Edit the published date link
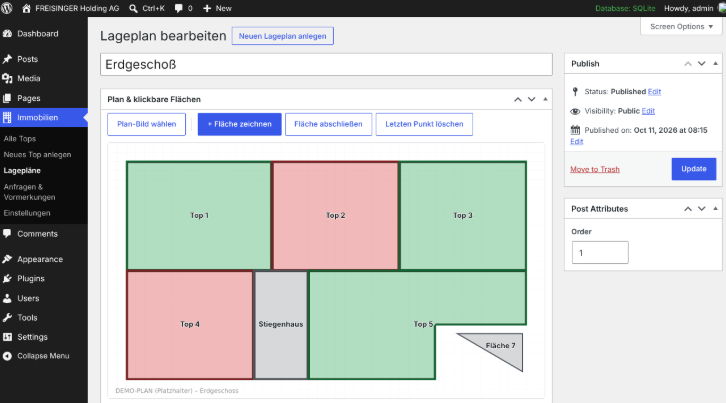The height and width of the screenshot is (403, 726). click(576, 141)
